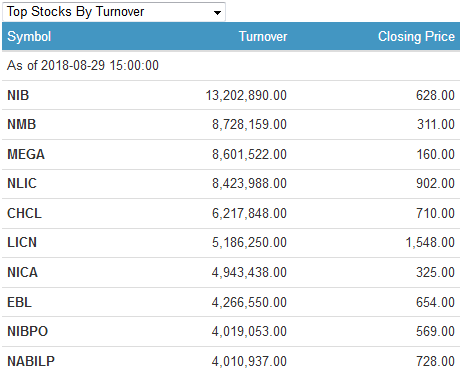The image size is (464, 375).
Task: Click LICN closing price 1,548.00
Action: click(x=430, y=242)
